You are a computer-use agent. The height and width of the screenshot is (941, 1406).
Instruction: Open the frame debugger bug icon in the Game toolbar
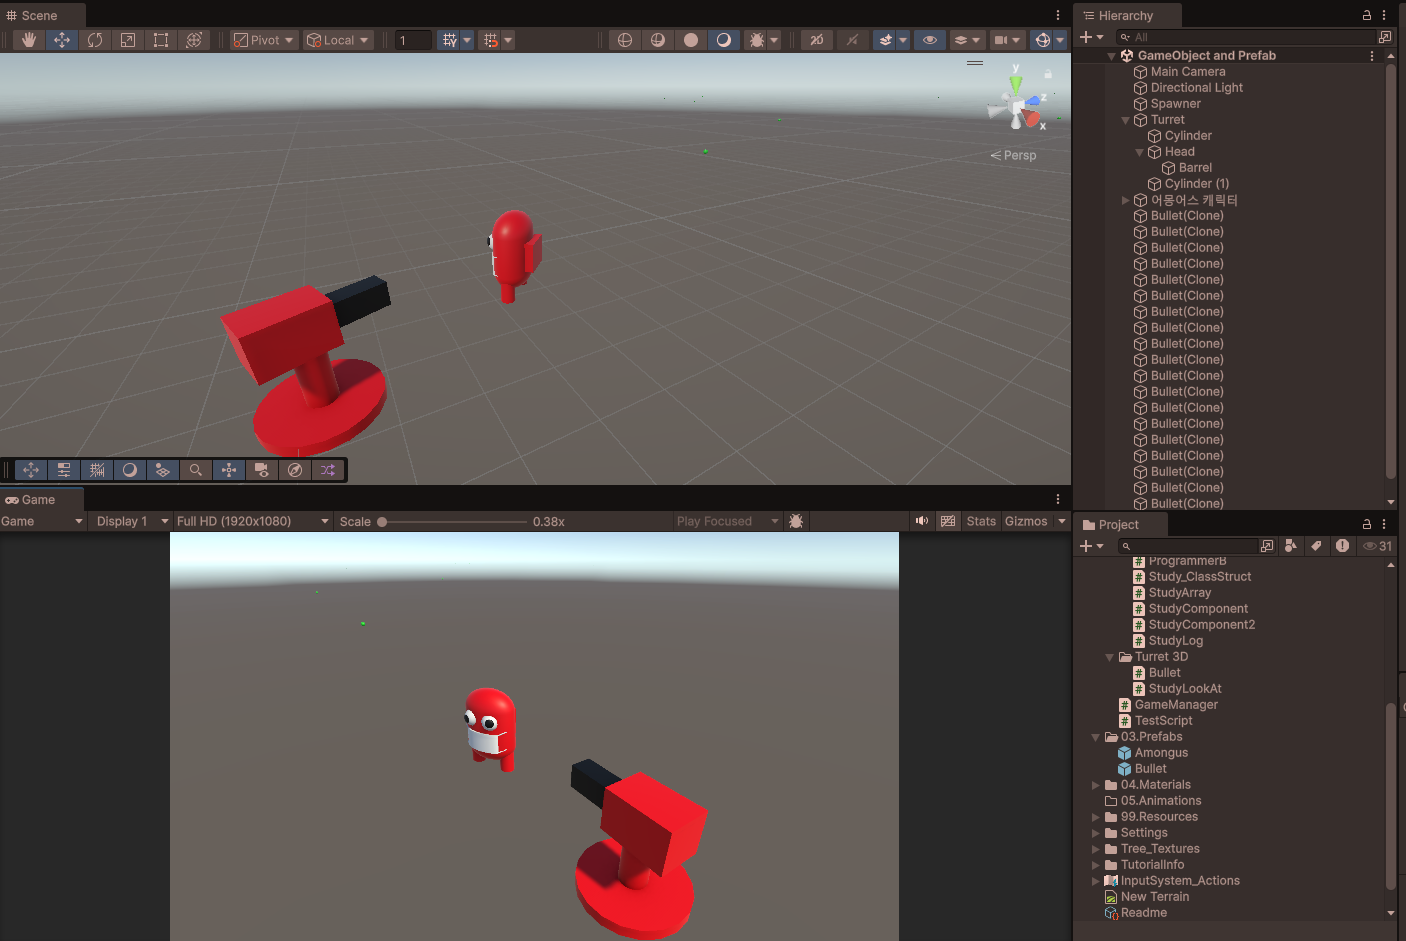[796, 521]
